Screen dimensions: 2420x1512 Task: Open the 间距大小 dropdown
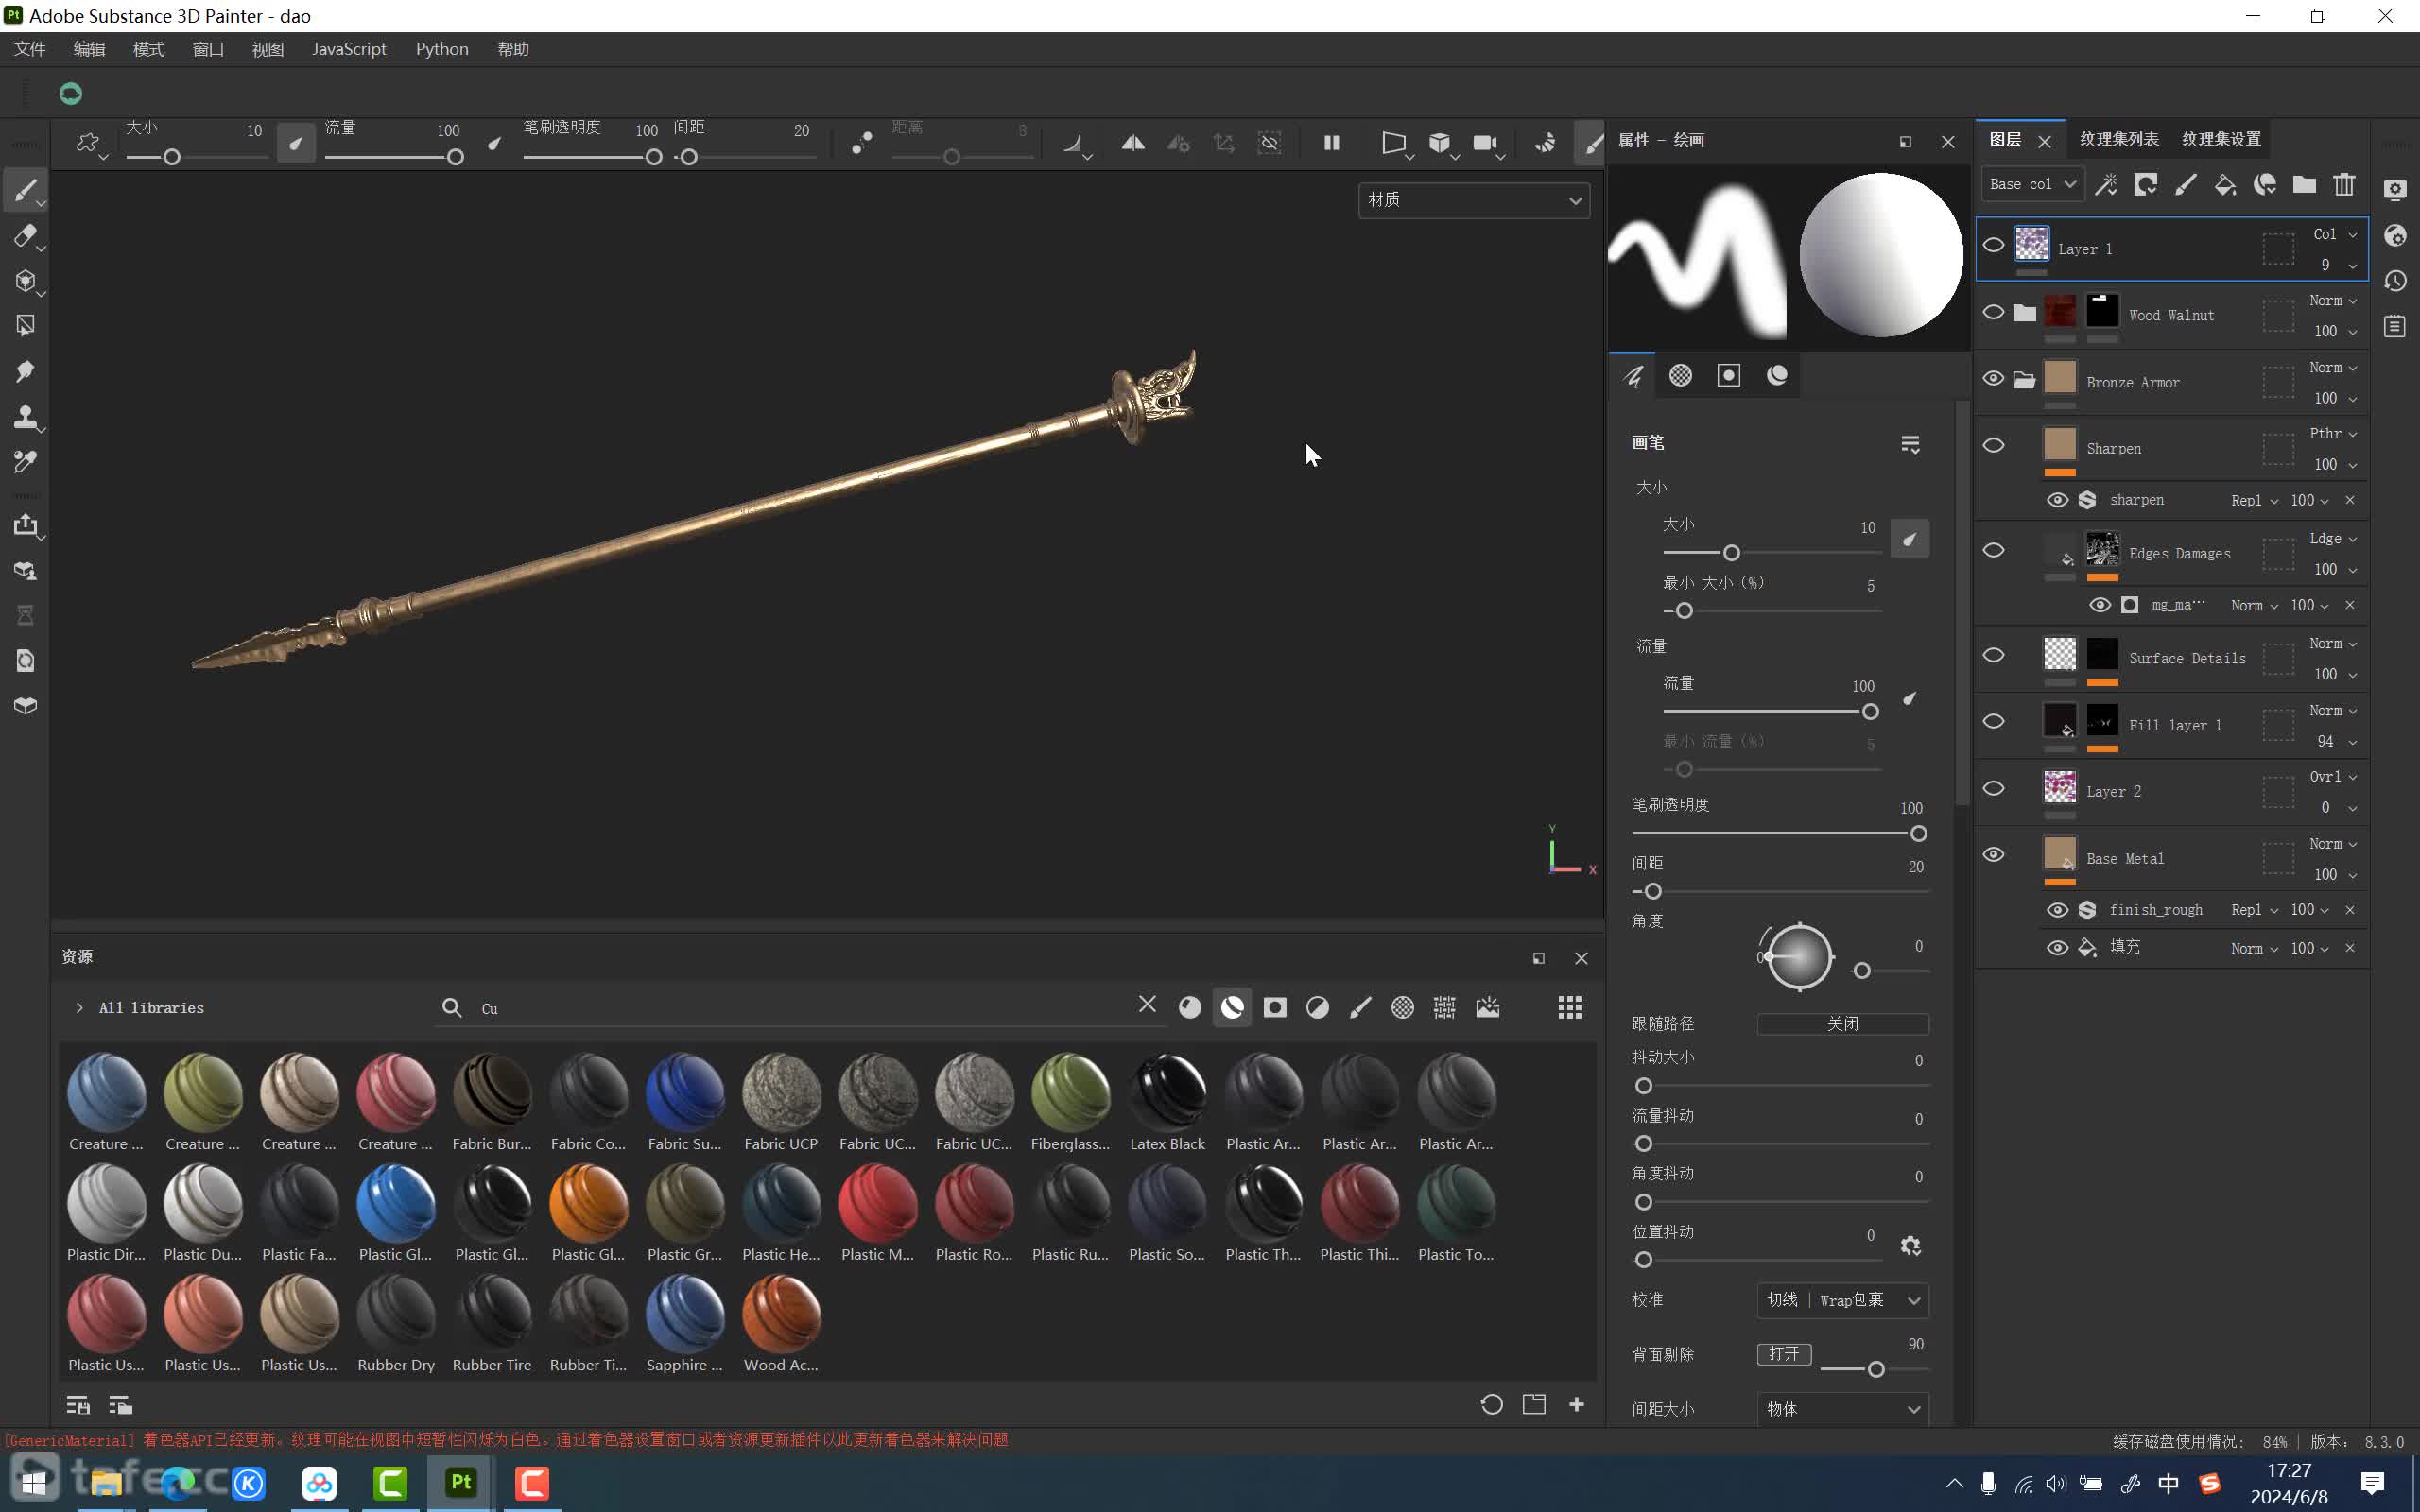(1842, 1408)
